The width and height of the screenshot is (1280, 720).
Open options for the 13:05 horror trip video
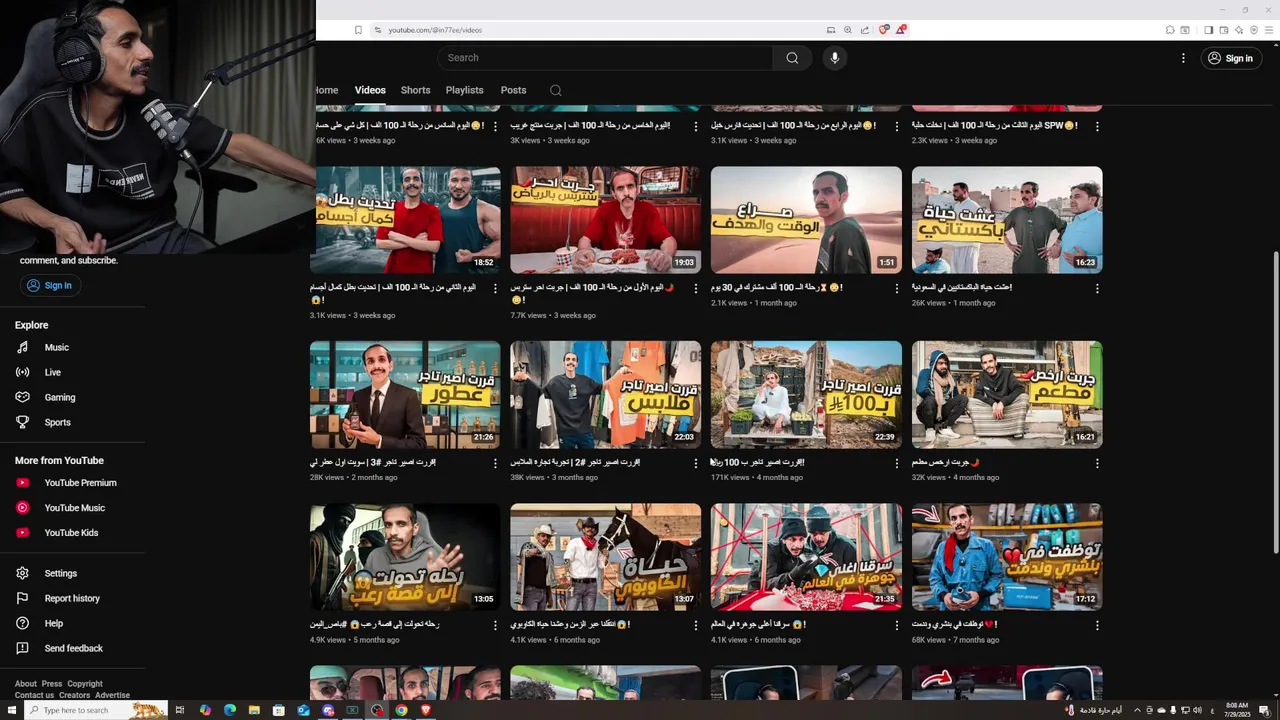pyautogui.click(x=495, y=626)
